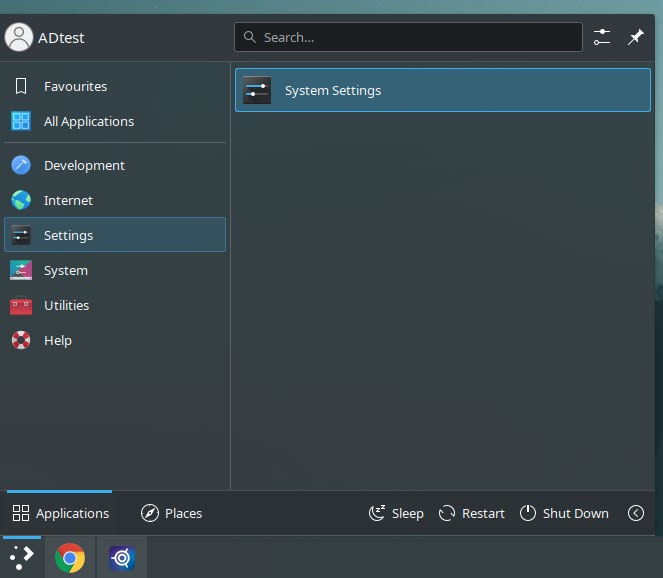Select the Settings category
This screenshot has height=578, width=663.
pos(115,235)
